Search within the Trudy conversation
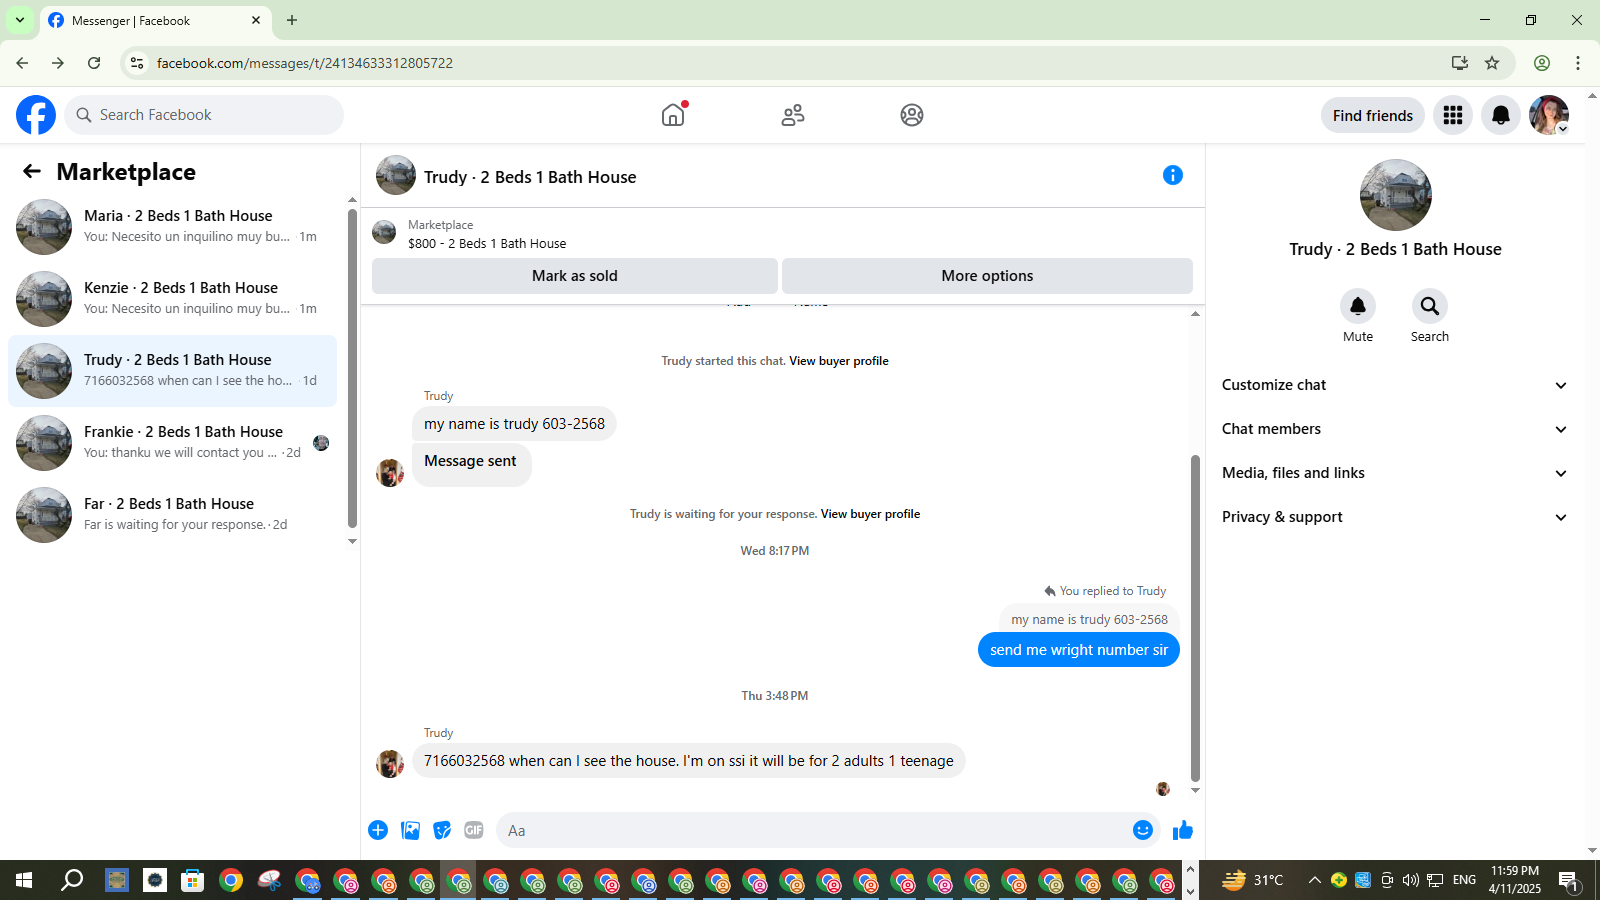The width and height of the screenshot is (1600, 900). (1430, 306)
